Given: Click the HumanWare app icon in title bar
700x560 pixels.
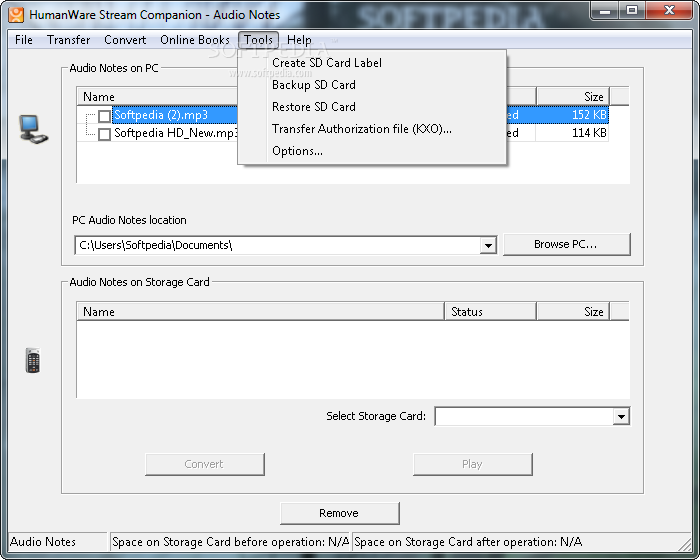Looking at the screenshot, I should pyautogui.click(x=16, y=14).
